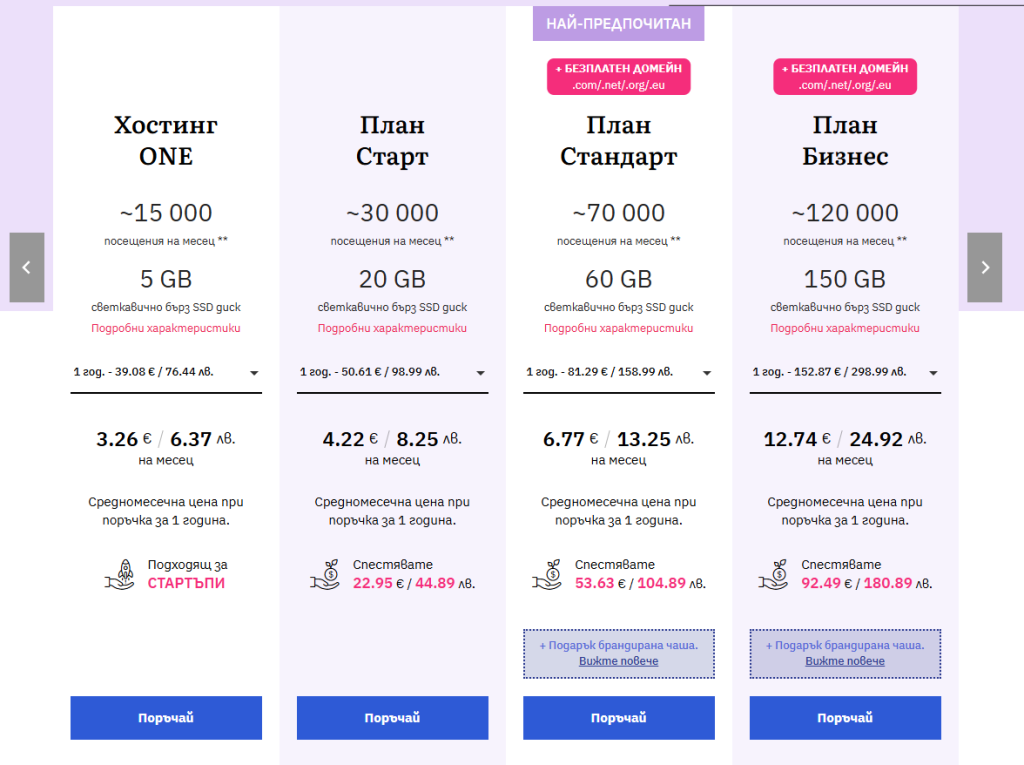The height and width of the screenshot is (765, 1024).
Task: Open the План Стандарт billing period dropdown
Action: click(x=618, y=373)
